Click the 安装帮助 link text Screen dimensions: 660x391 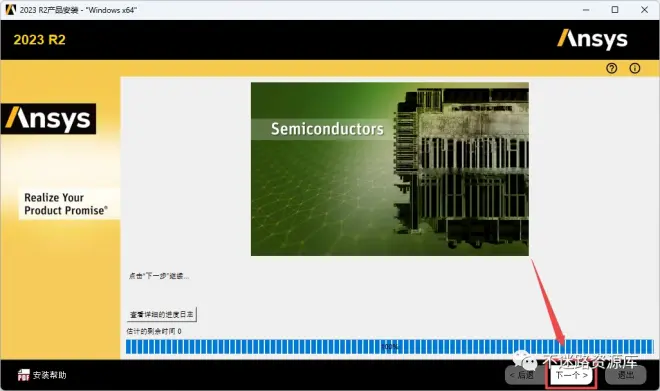pyautogui.click(x=50, y=375)
